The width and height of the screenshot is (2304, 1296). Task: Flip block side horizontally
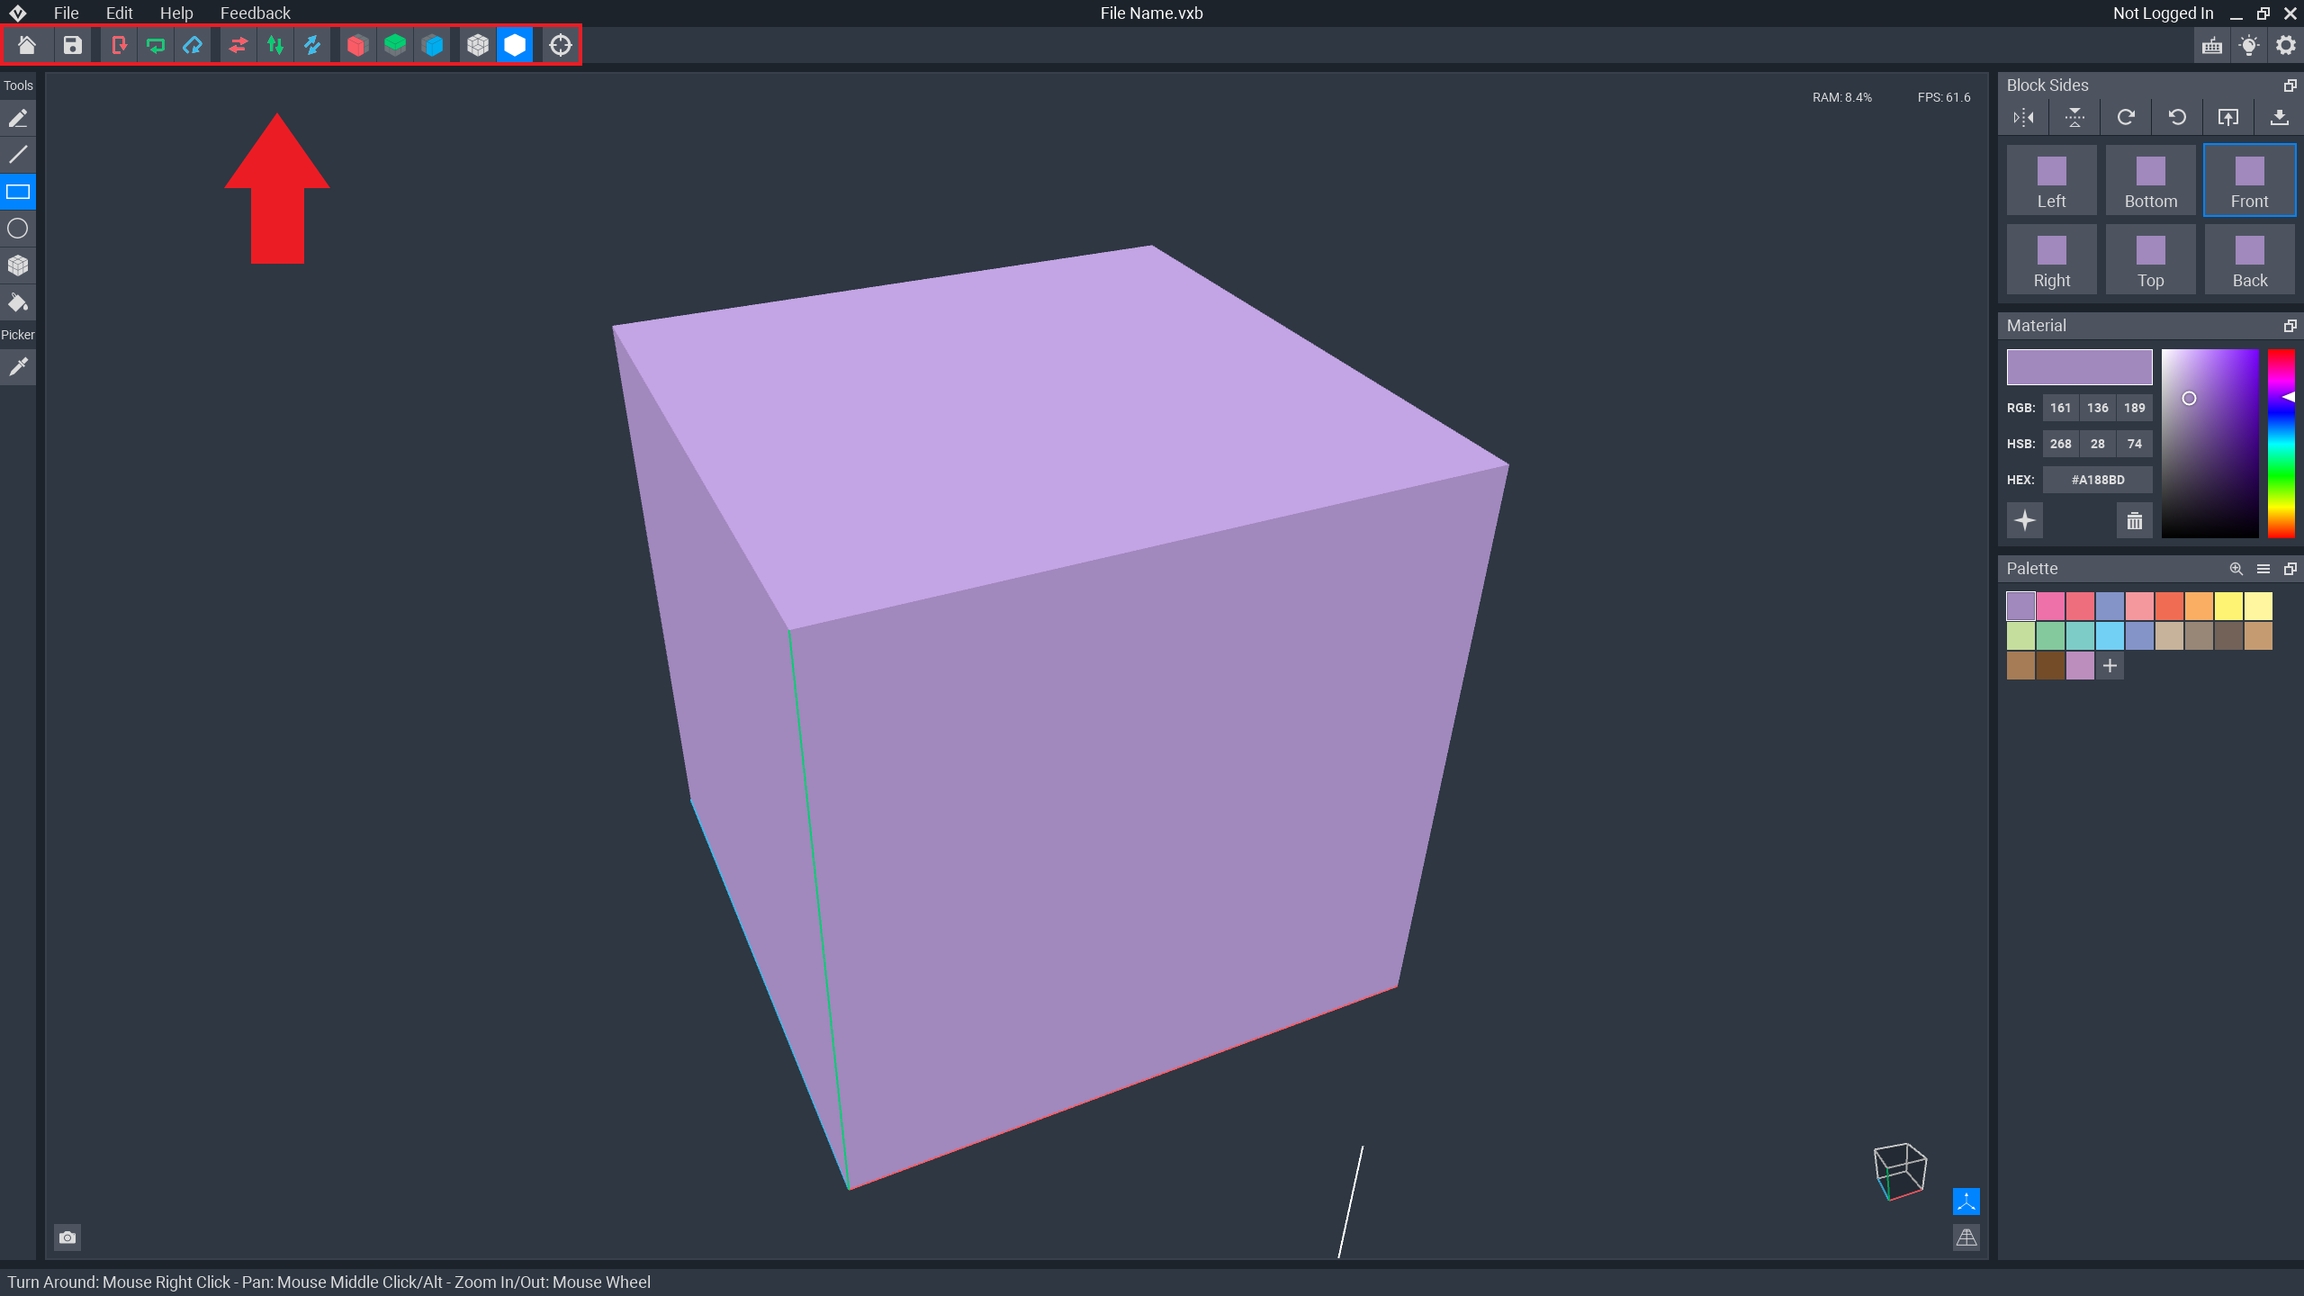click(x=2024, y=117)
